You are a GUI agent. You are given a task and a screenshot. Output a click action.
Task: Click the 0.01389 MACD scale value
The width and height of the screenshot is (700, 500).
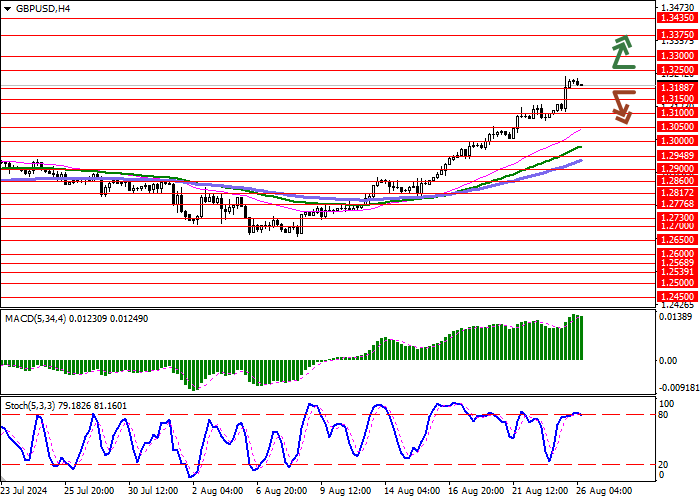[x=675, y=317]
